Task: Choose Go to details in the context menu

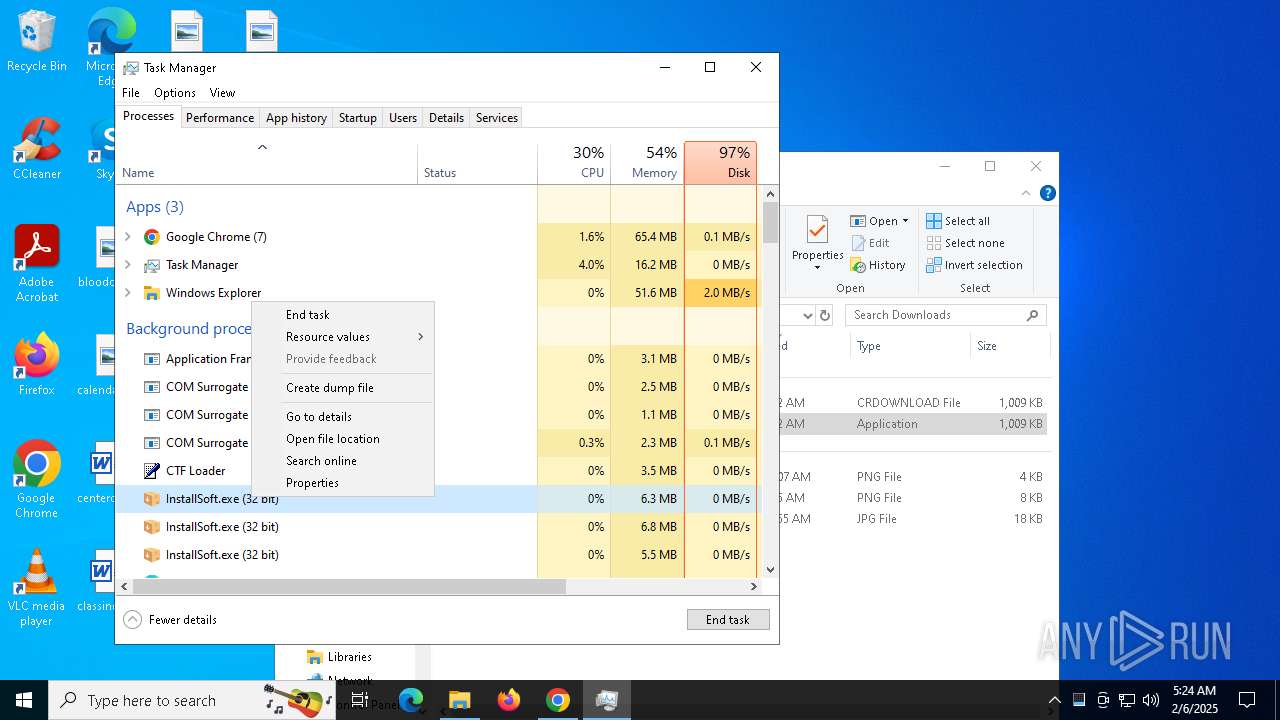Action: coord(343,417)
